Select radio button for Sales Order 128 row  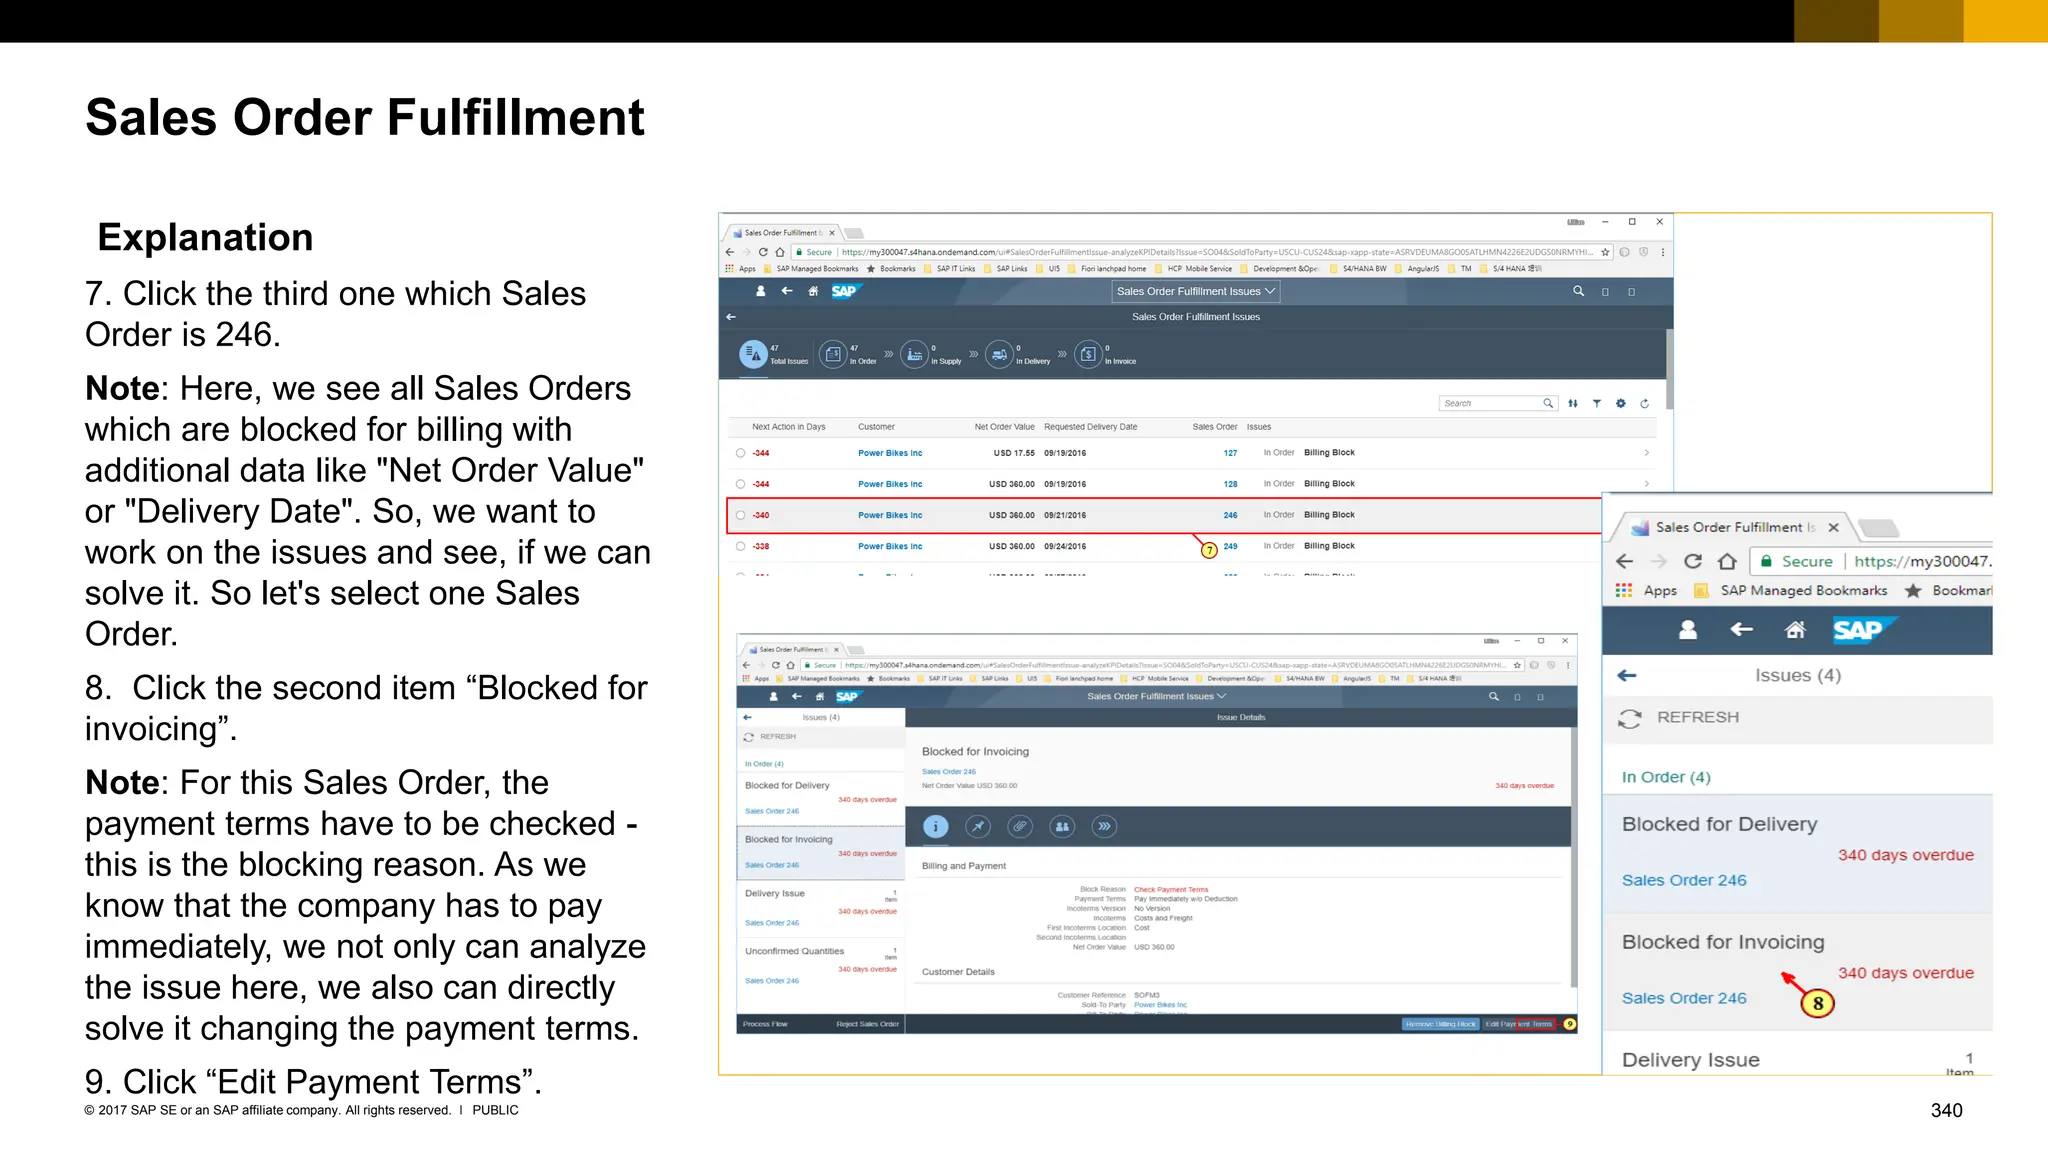(741, 484)
